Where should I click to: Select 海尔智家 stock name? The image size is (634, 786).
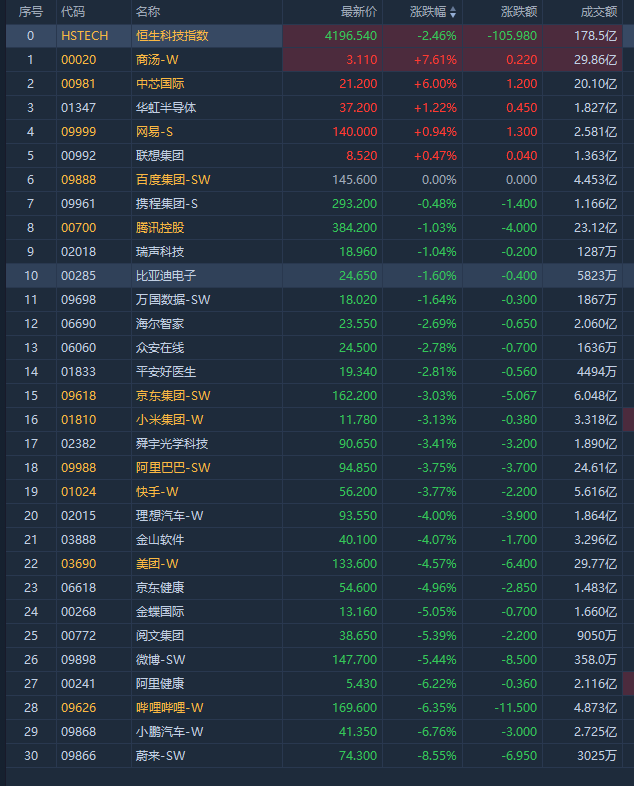(x=160, y=324)
